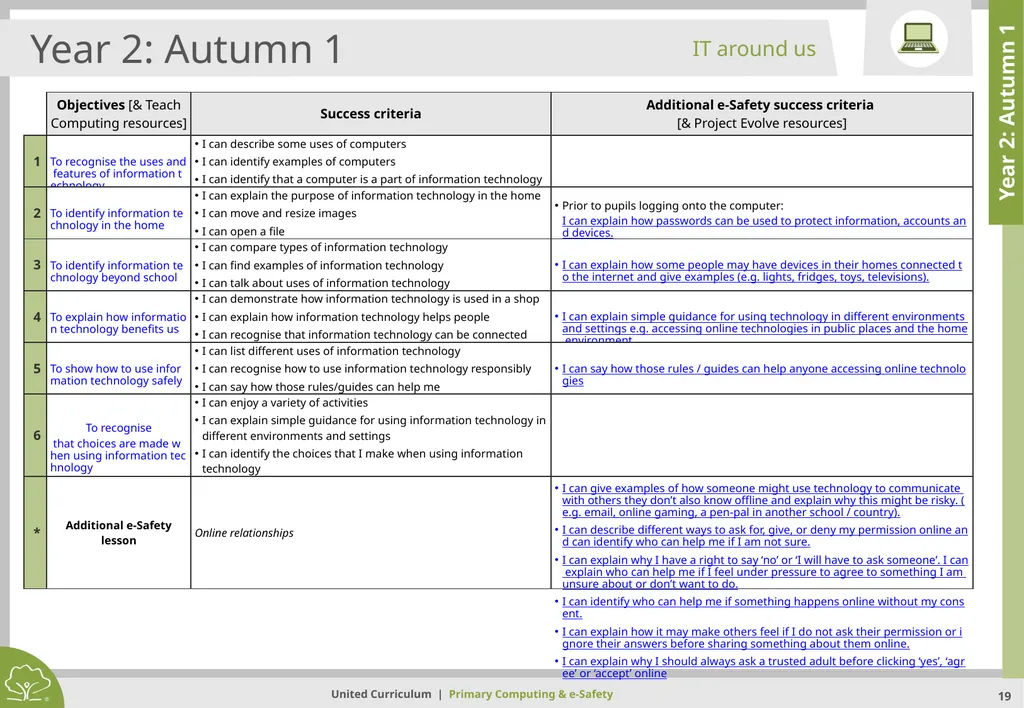Click row number 2 cell

click(x=36, y=213)
